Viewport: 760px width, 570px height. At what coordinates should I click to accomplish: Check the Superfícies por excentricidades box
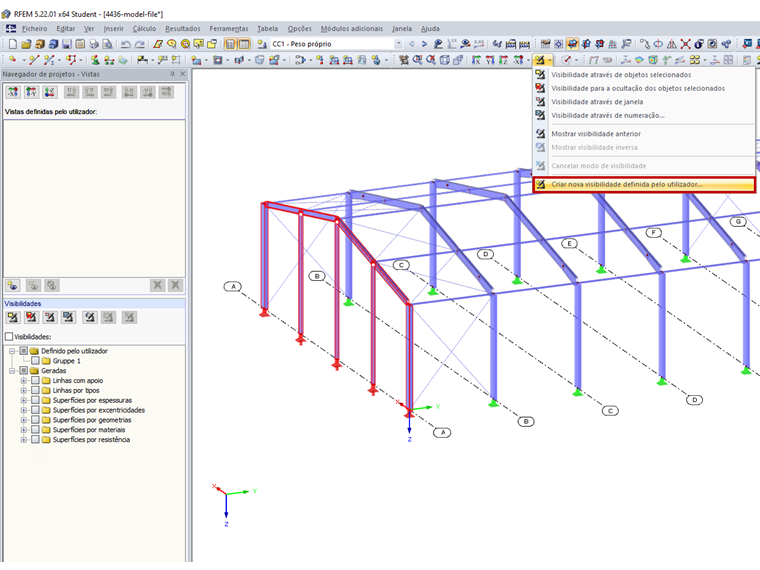point(35,410)
